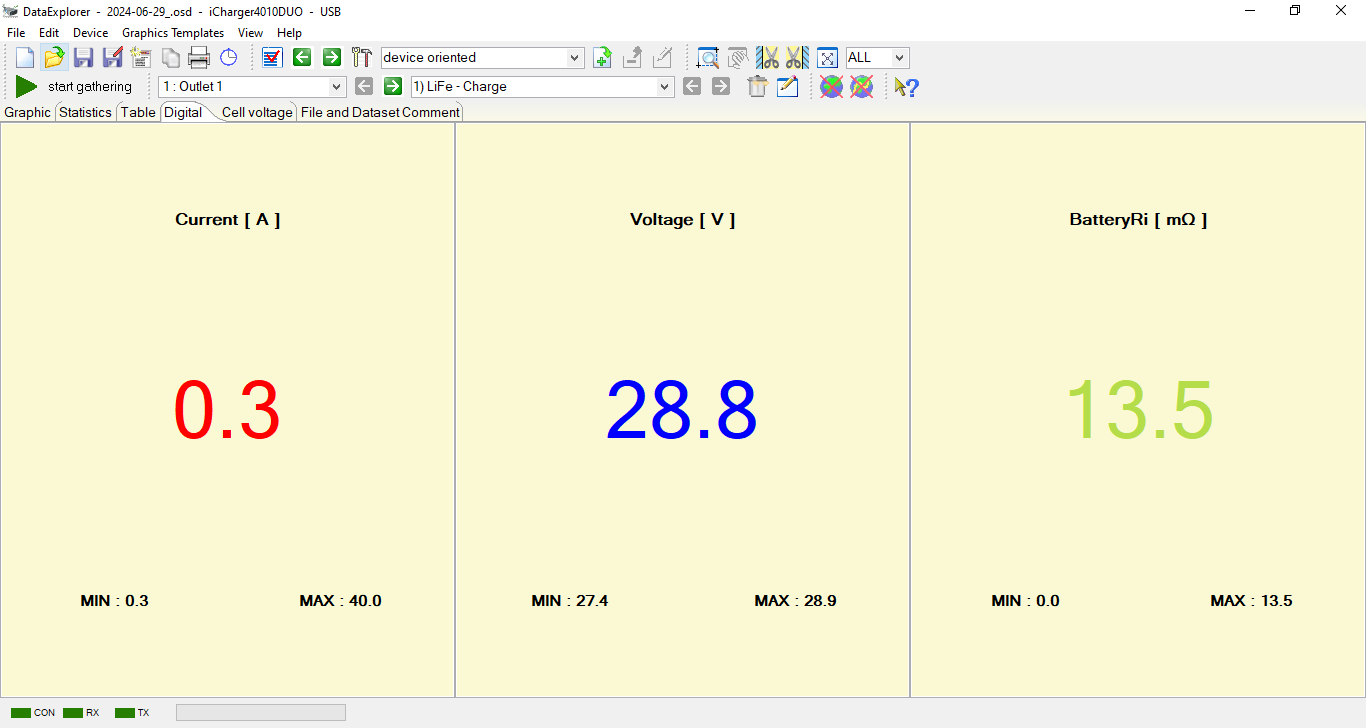The width and height of the screenshot is (1366, 728).
Task: Click the fit-to-window icon beside ALL dropdown
Action: click(x=827, y=58)
